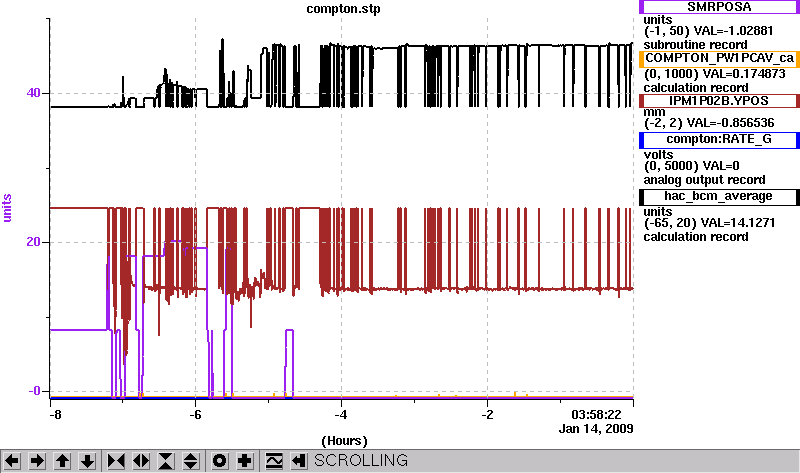
Task: Pan the graph up with the up arrow
Action: [62, 461]
